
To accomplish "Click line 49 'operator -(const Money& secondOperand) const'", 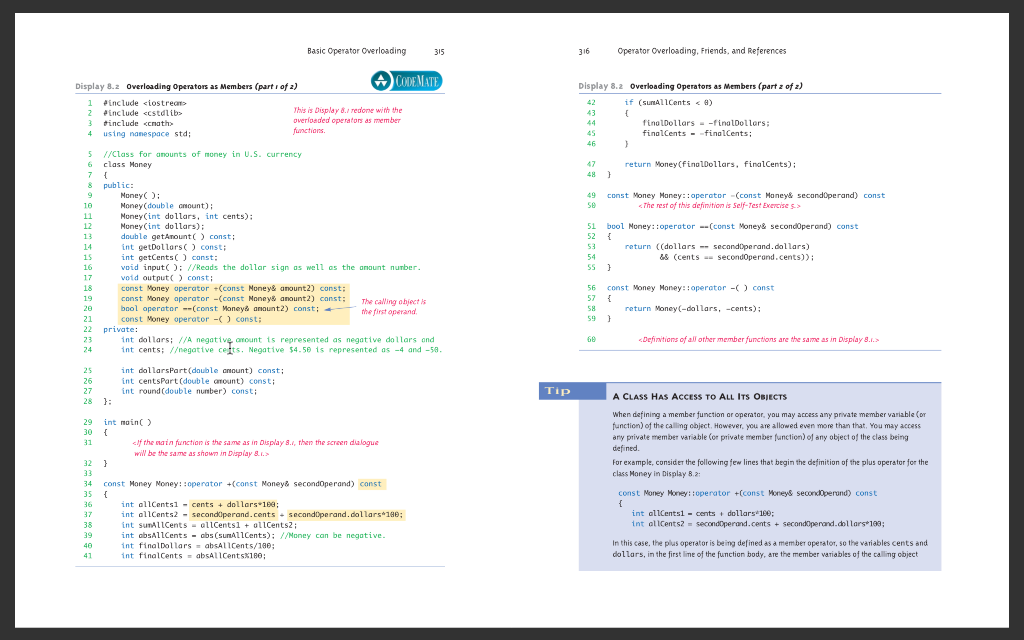I will click(x=746, y=195).
